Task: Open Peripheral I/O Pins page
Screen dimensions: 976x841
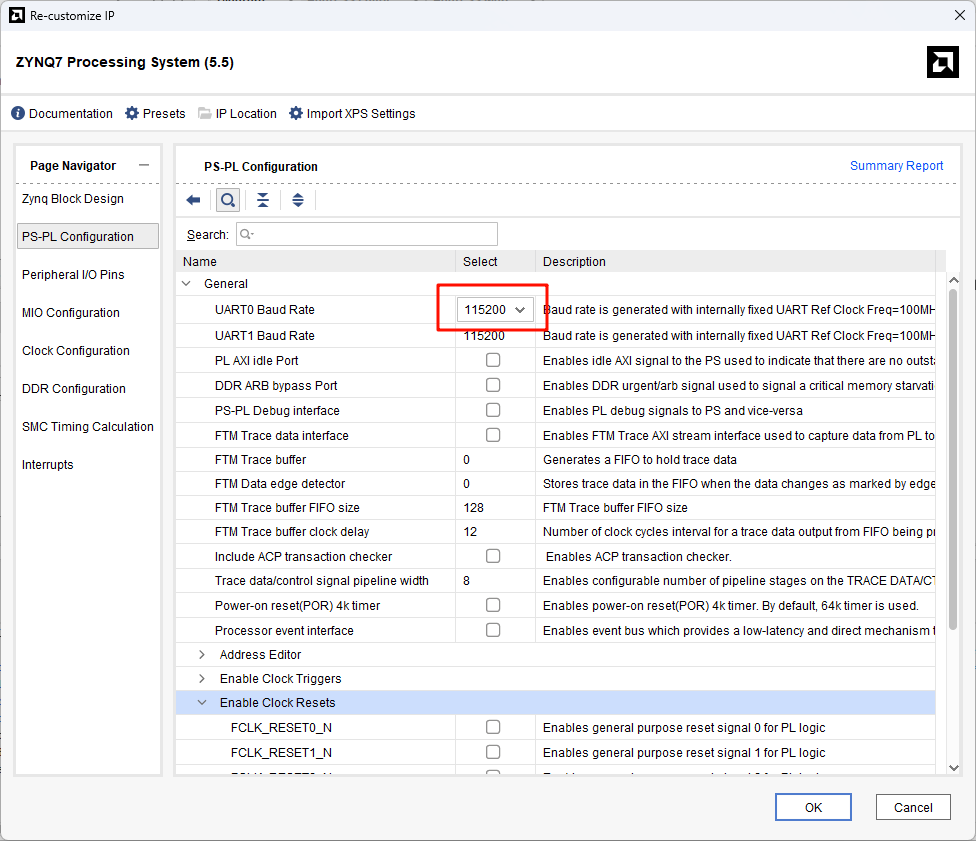Action: point(73,275)
